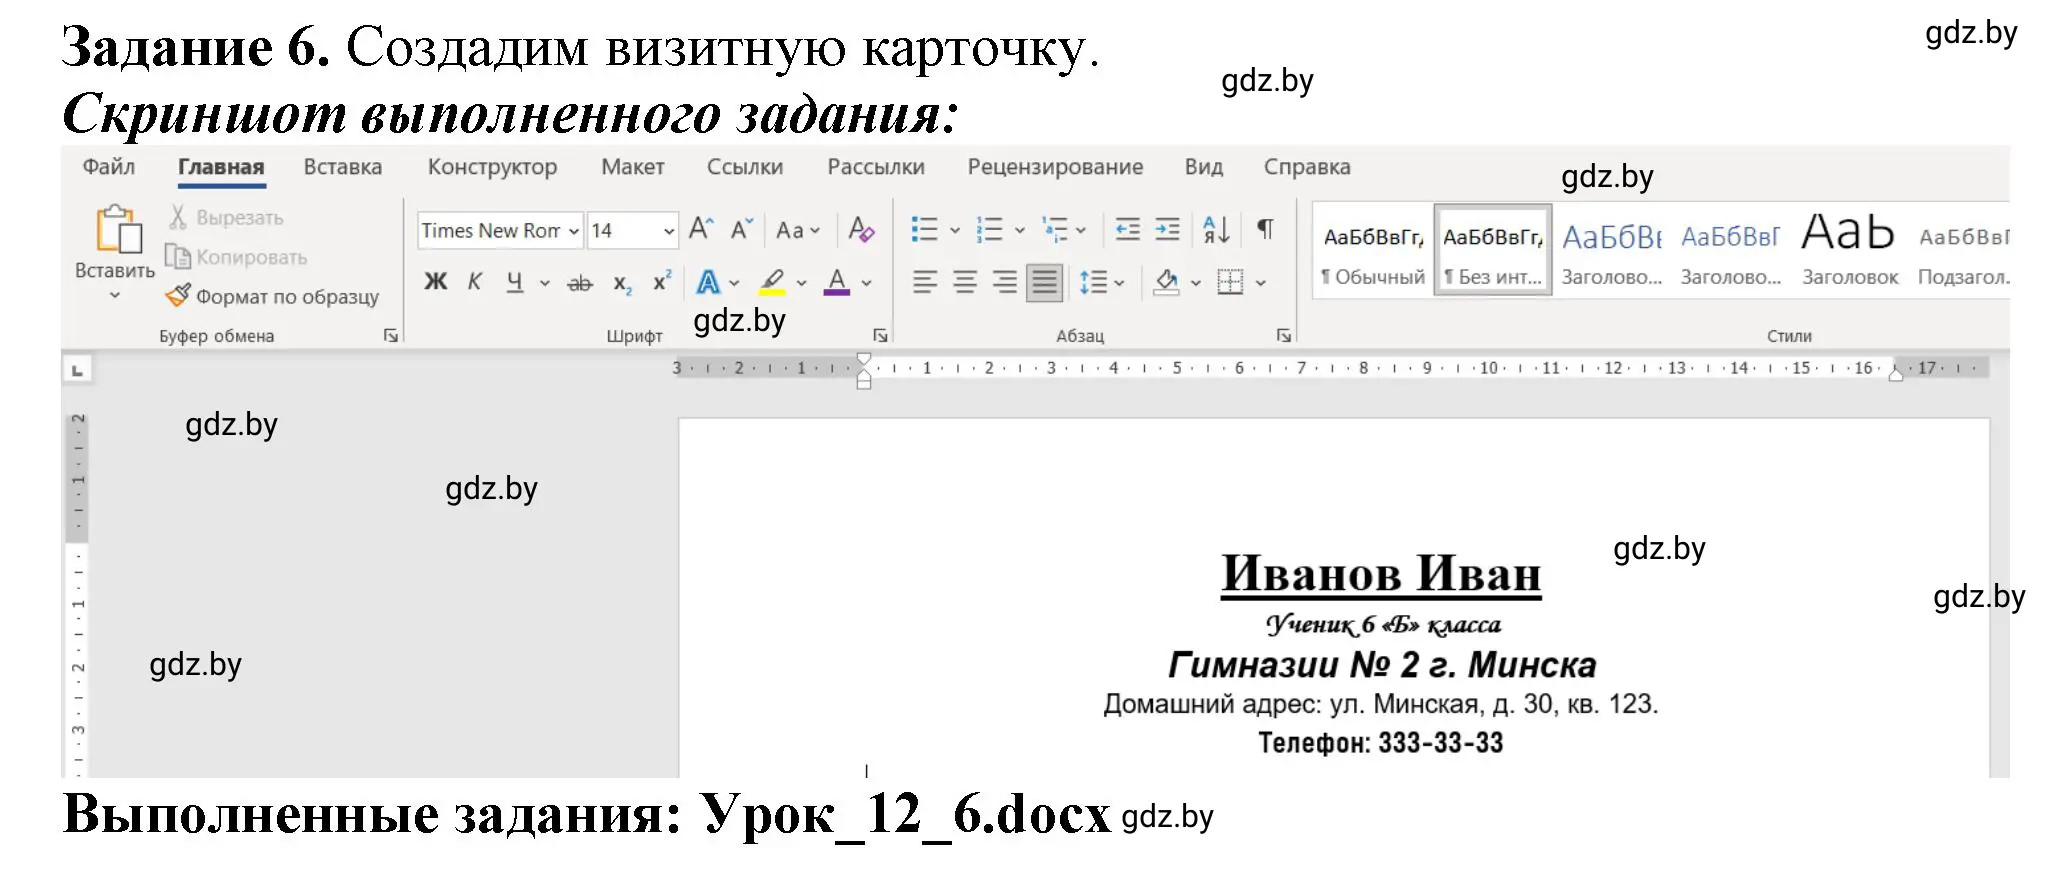Toggle superscript formatting
The width and height of the screenshot is (2065, 879).
[x=662, y=282]
